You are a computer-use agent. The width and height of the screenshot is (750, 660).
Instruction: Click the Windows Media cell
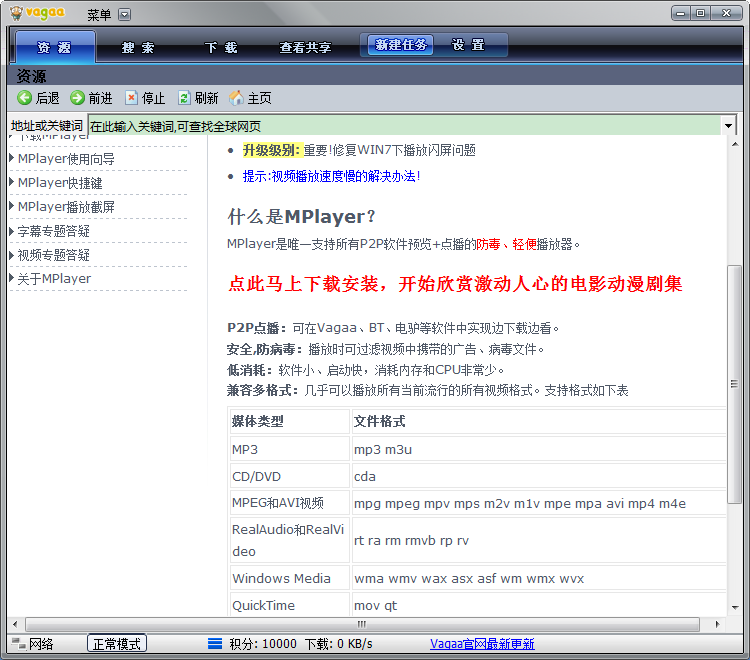(x=290, y=578)
